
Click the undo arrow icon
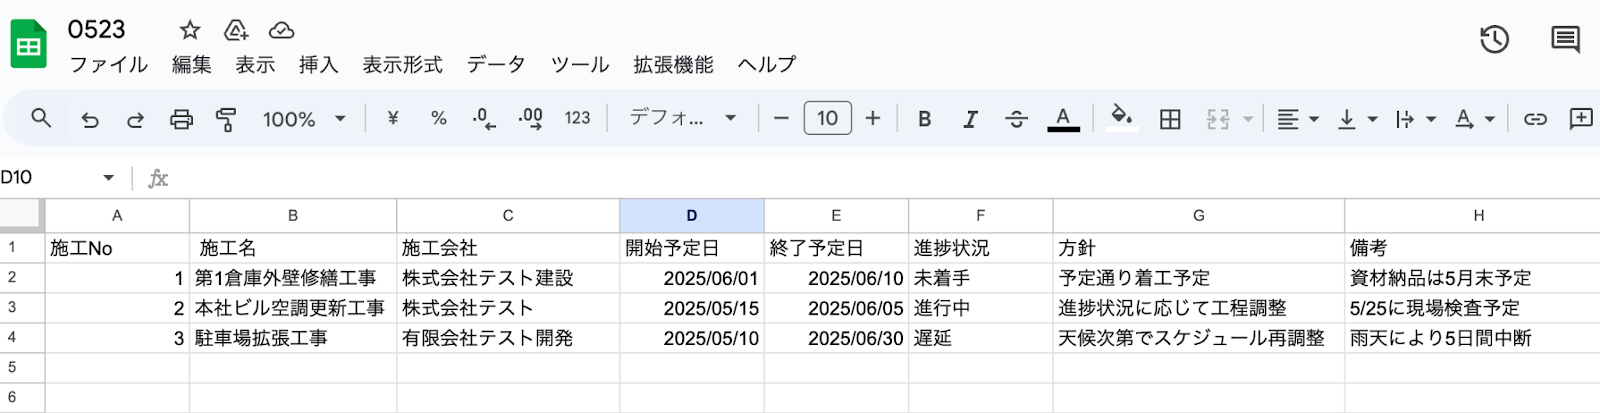click(90, 119)
